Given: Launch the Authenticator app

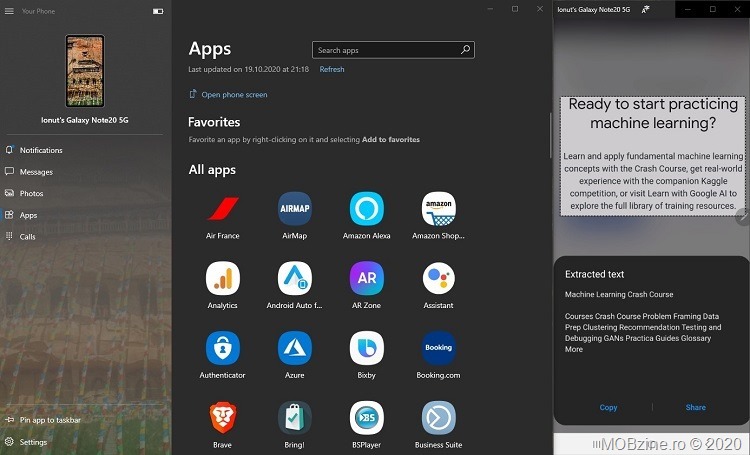Looking at the screenshot, I should (x=222, y=348).
